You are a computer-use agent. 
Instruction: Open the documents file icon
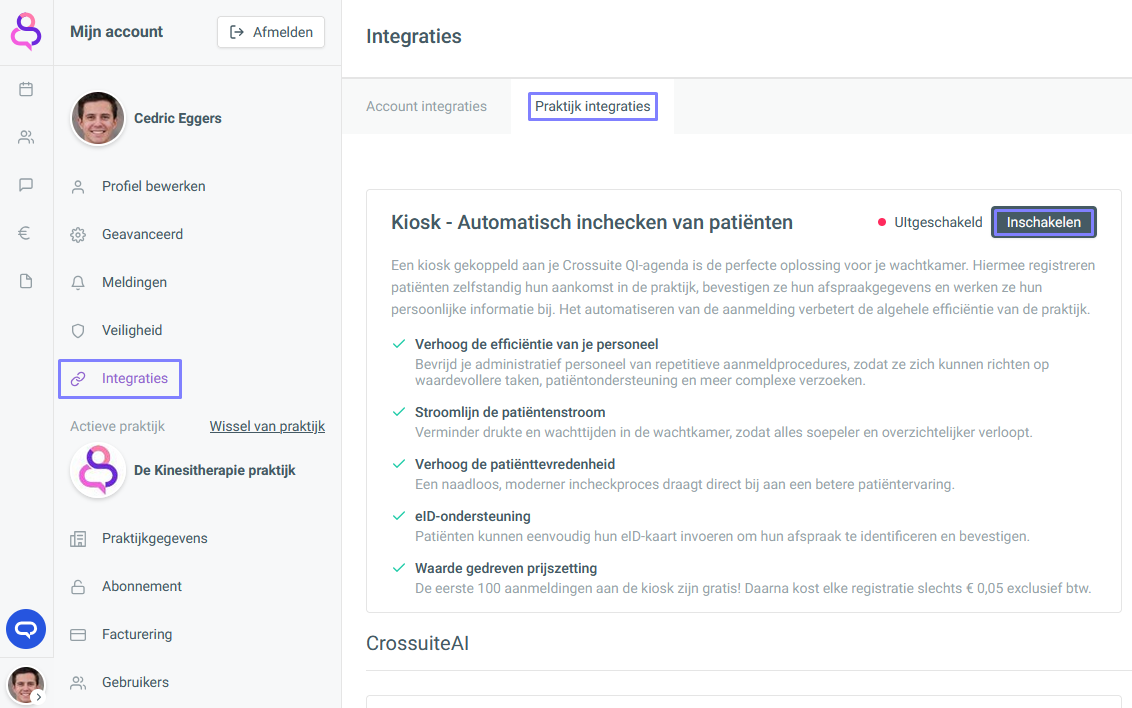(26, 281)
